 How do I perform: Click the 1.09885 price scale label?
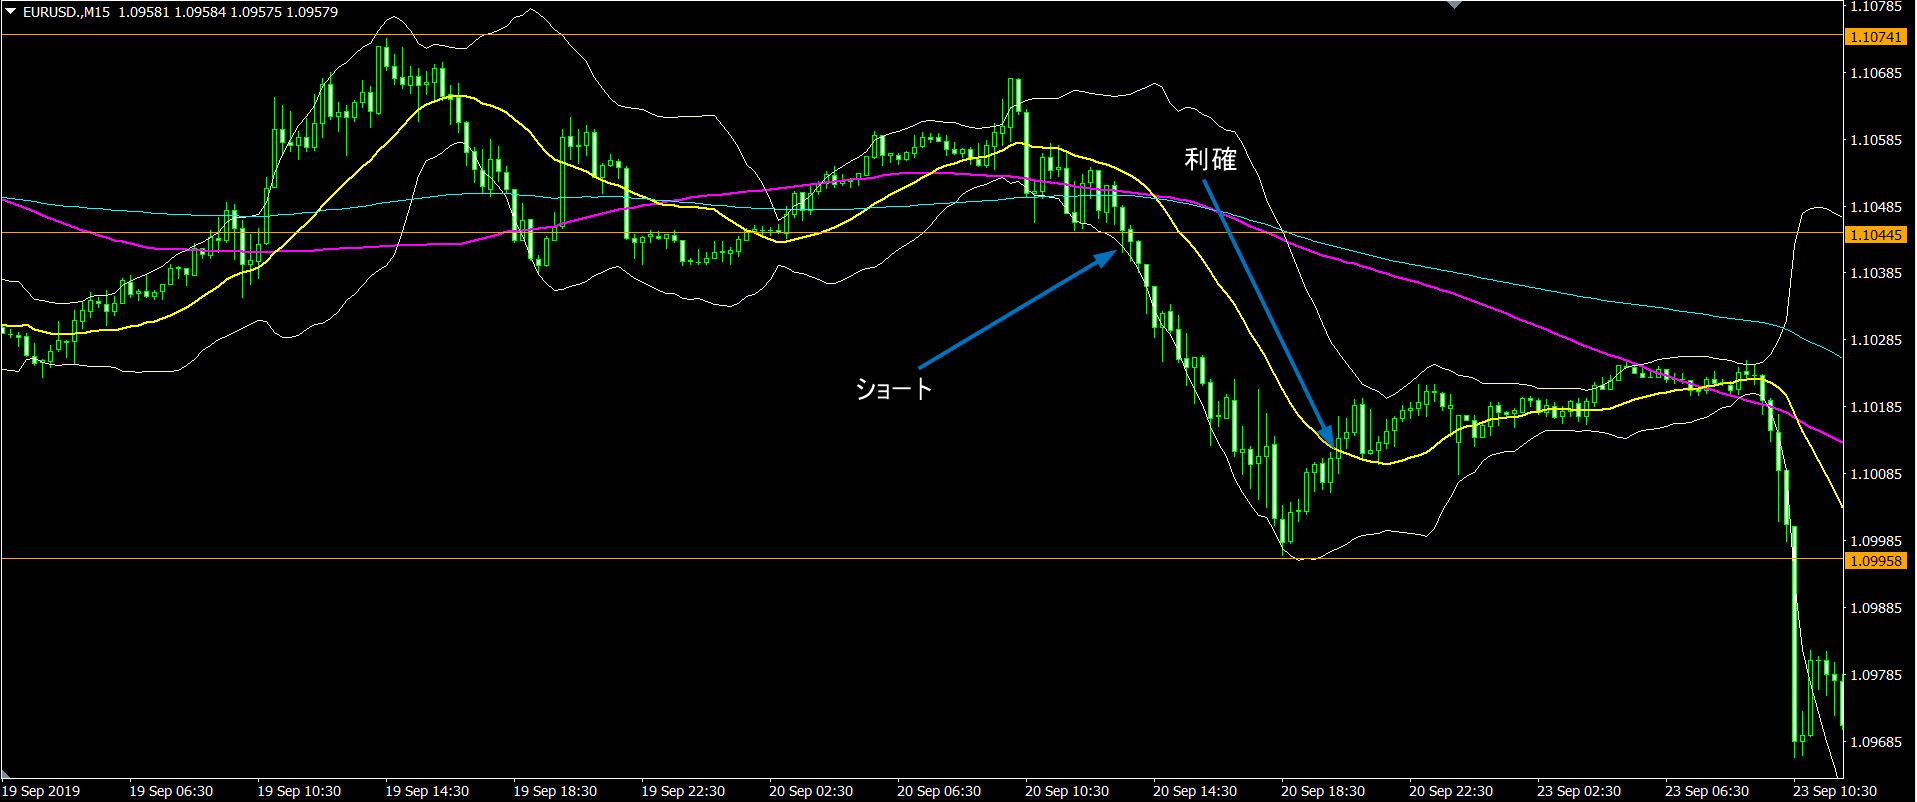1876,608
